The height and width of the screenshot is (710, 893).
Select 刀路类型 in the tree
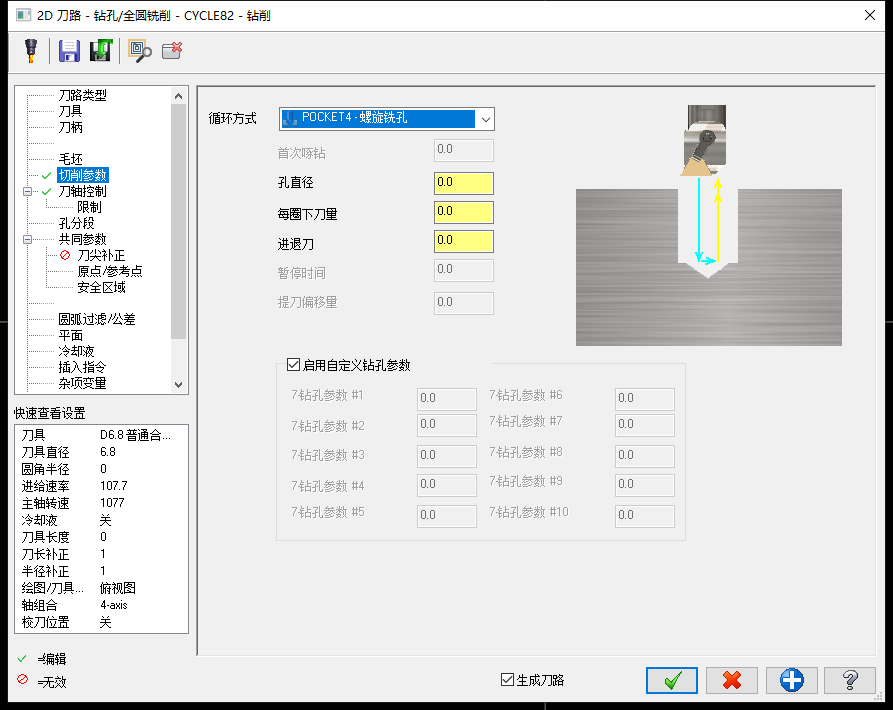pos(82,95)
